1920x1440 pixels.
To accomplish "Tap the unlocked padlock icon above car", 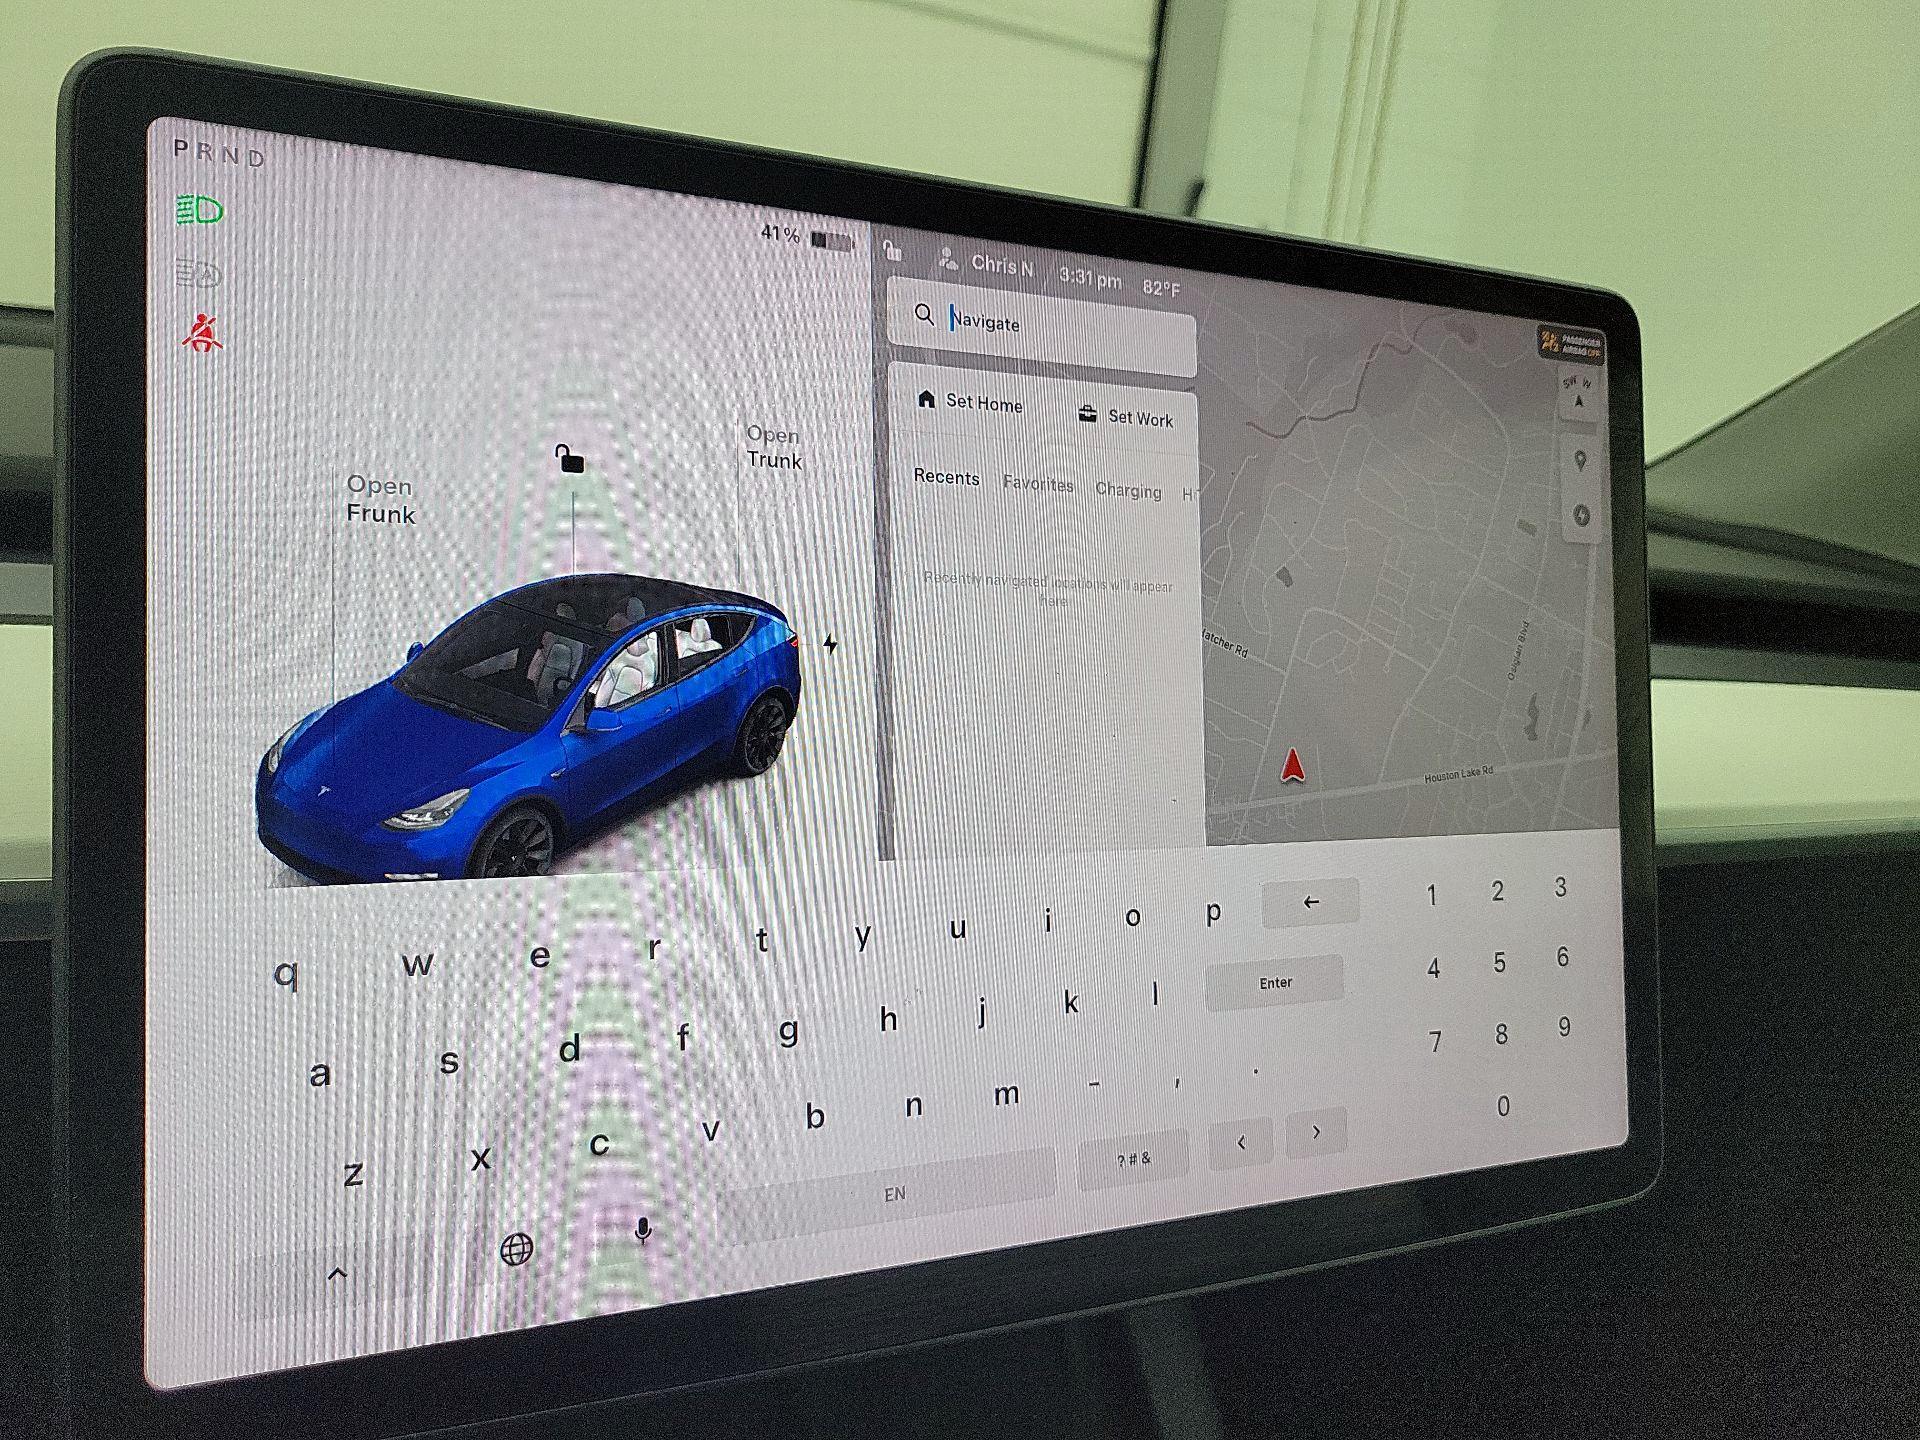I will 569,458.
